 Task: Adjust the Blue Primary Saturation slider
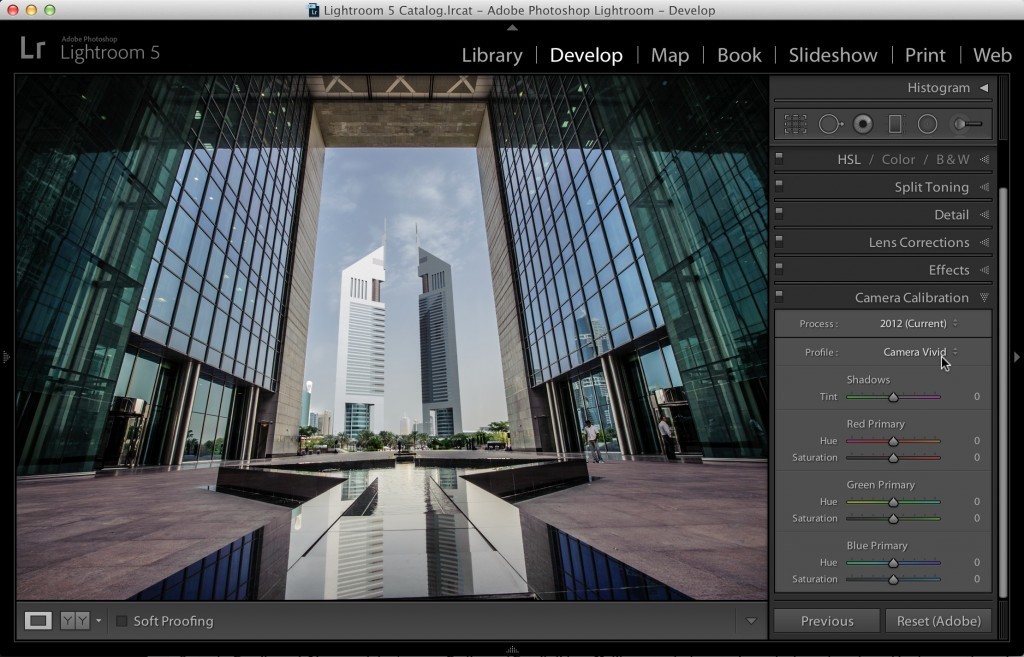(x=893, y=579)
